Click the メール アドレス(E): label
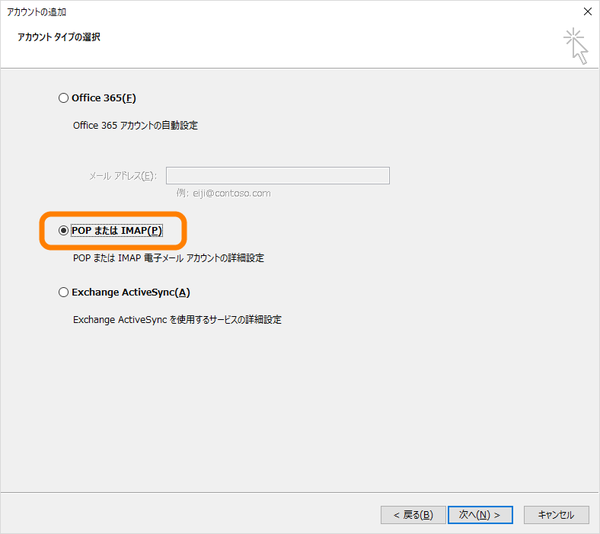The height and width of the screenshot is (534, 600). click(x=123, y=176)
